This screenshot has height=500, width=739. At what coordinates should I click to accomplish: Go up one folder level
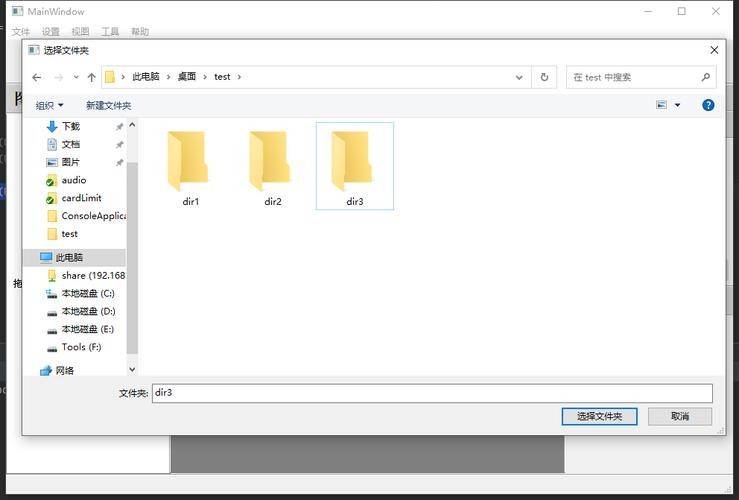coord(91,77)
